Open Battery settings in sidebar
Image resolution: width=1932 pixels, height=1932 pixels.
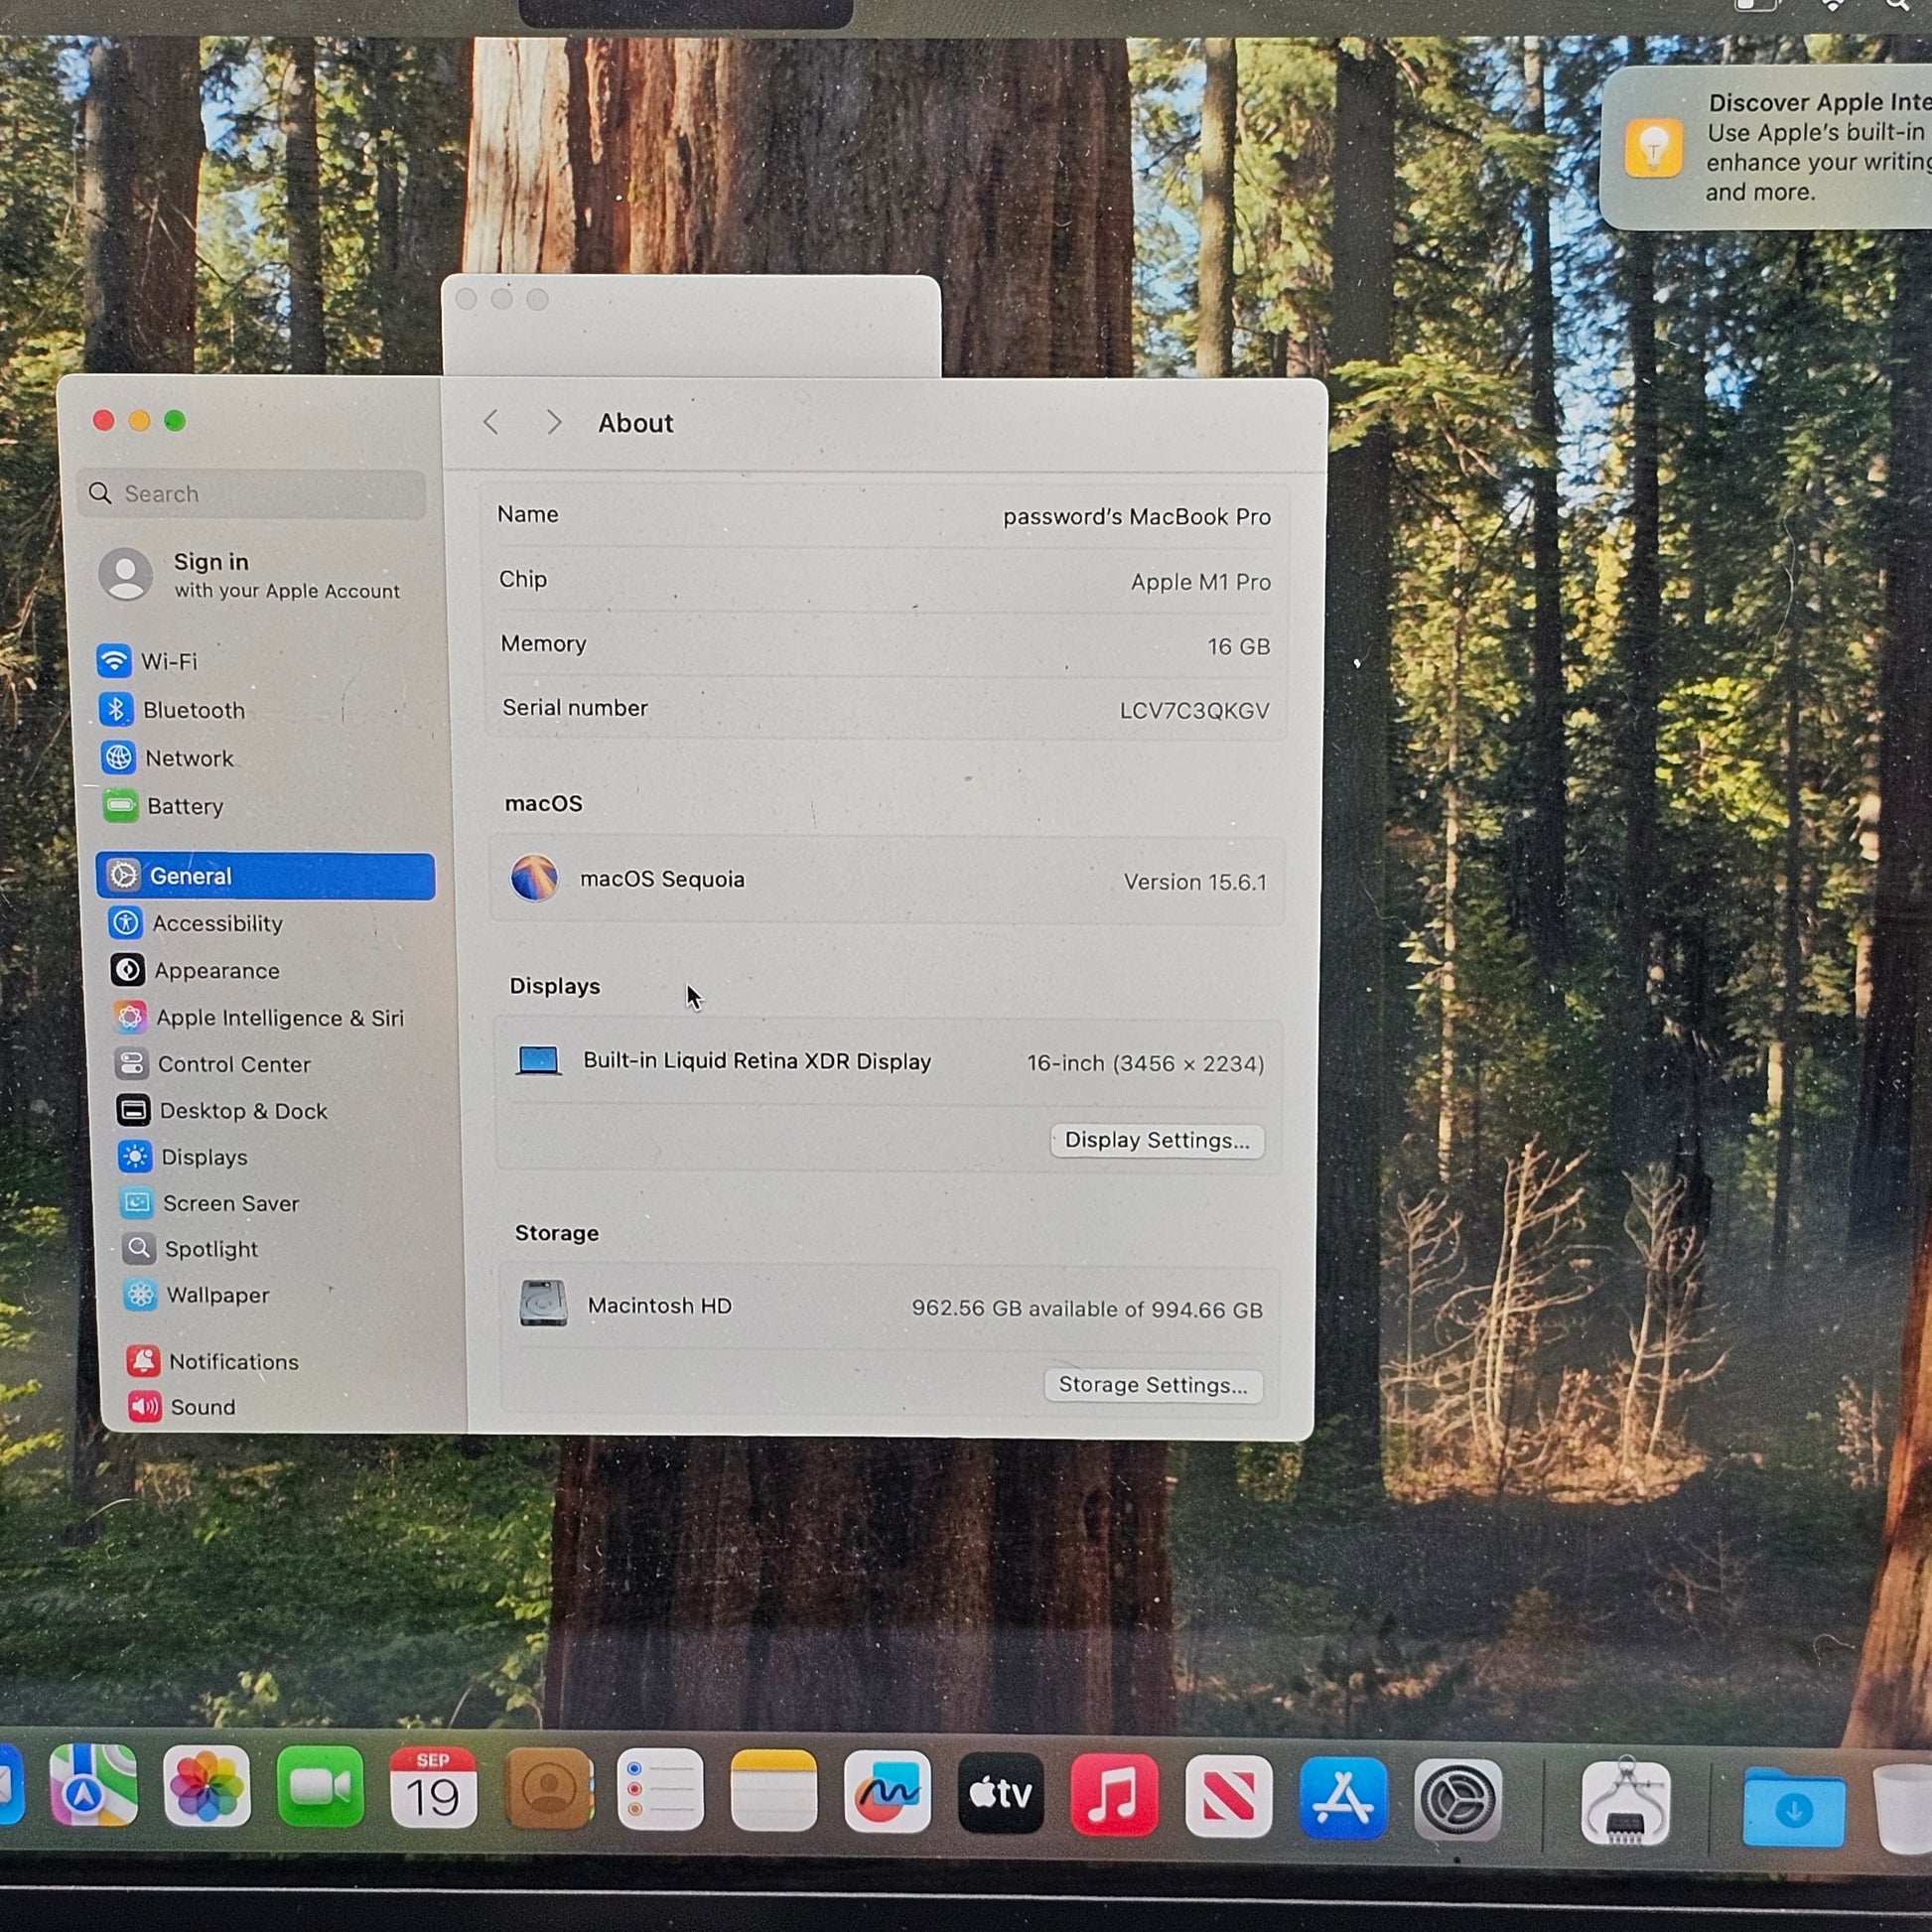pos(163,806)
